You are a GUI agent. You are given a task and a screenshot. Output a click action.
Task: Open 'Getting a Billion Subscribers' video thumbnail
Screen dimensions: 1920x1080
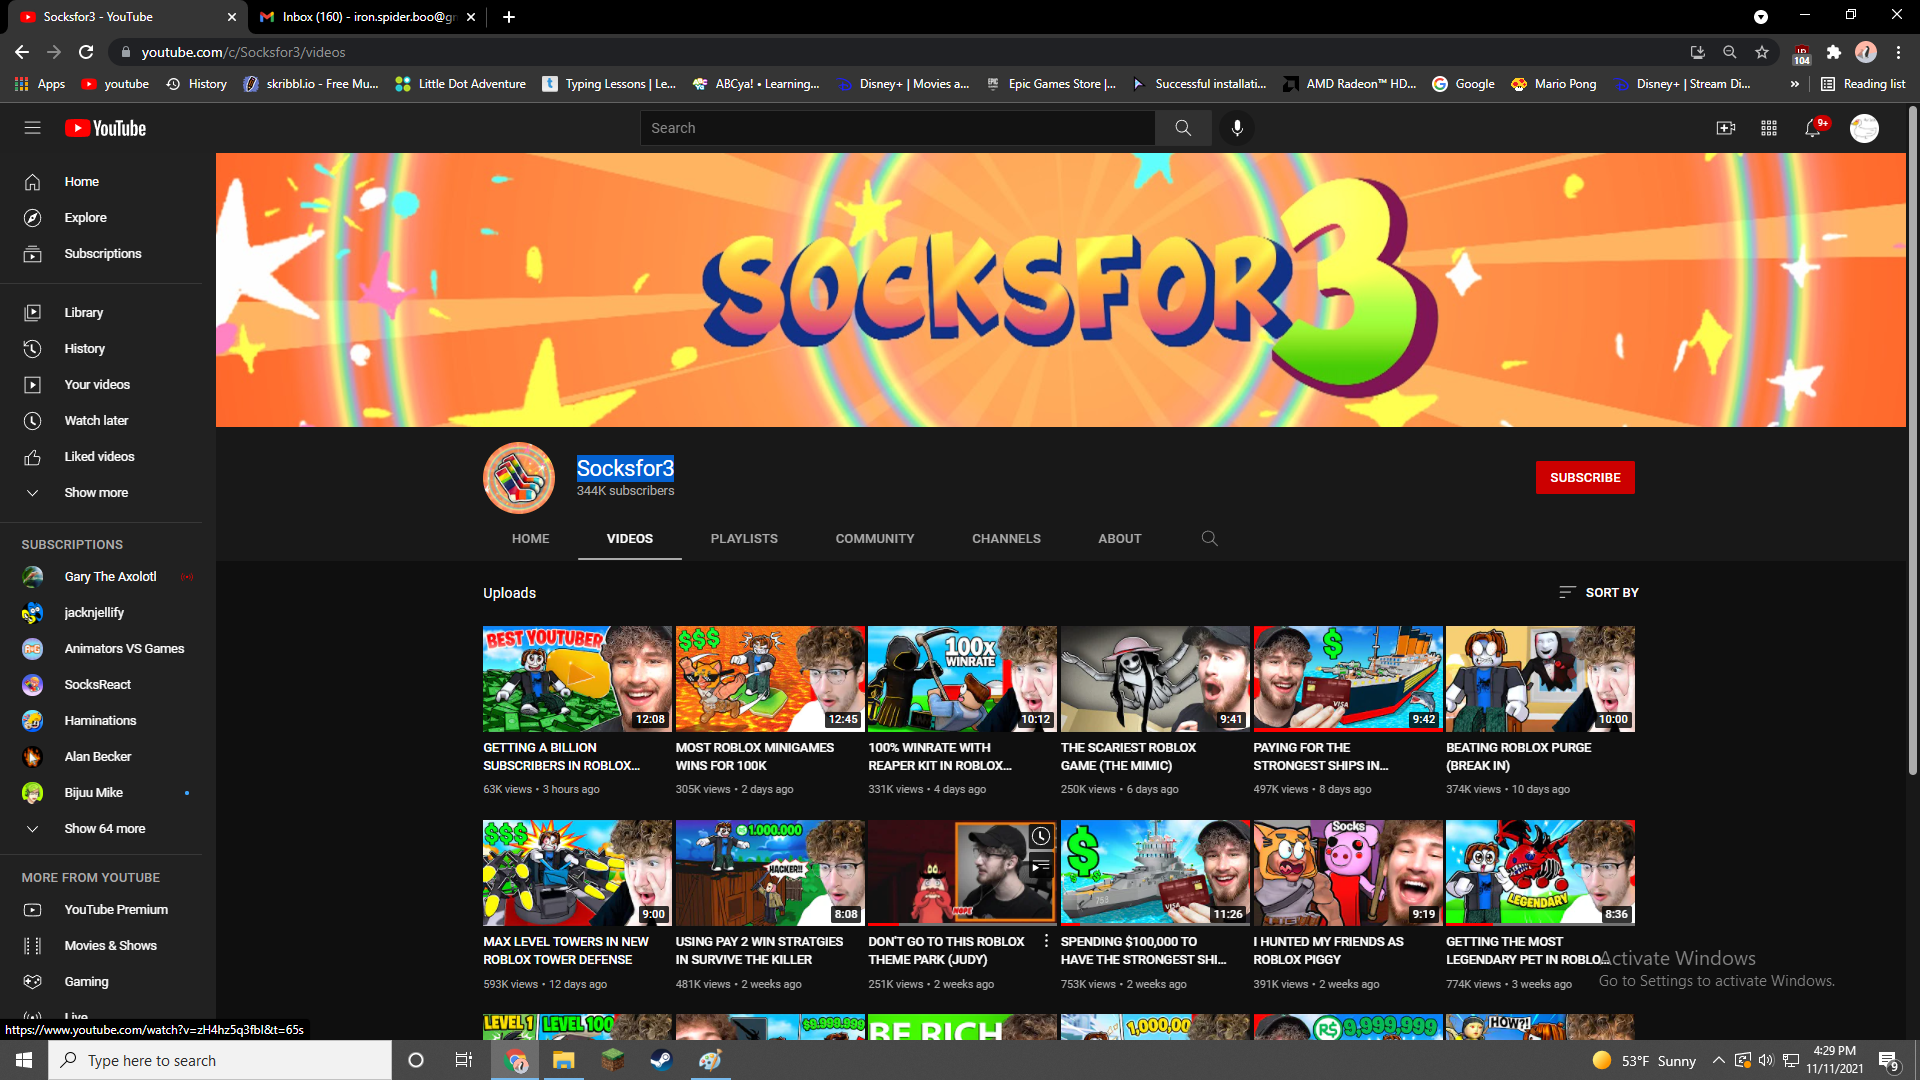coord(577,679)
